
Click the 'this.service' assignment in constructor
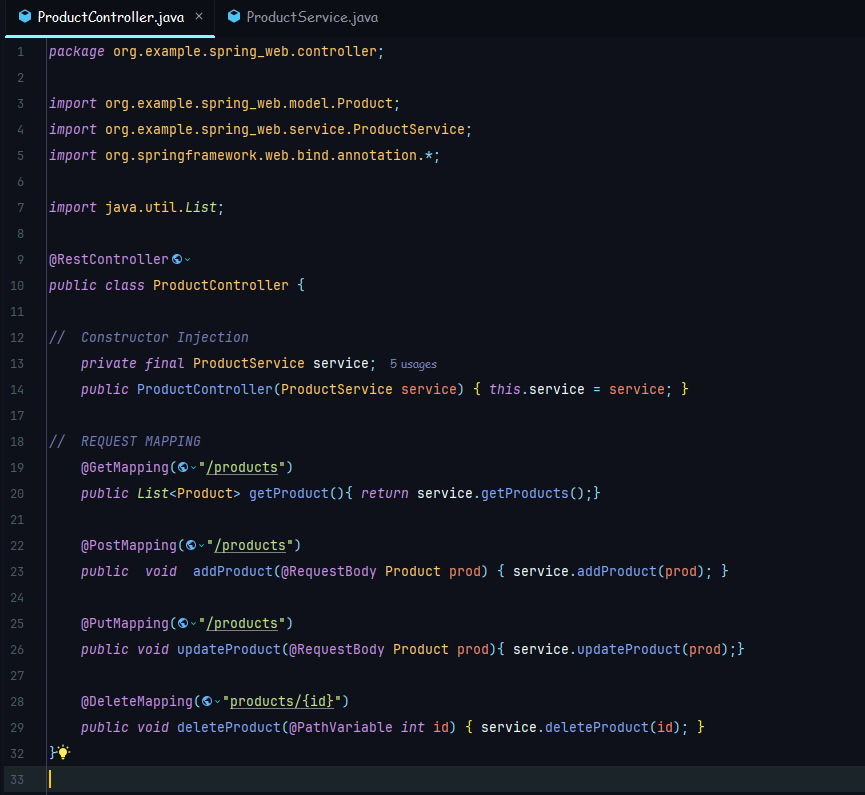coord(537,389)
